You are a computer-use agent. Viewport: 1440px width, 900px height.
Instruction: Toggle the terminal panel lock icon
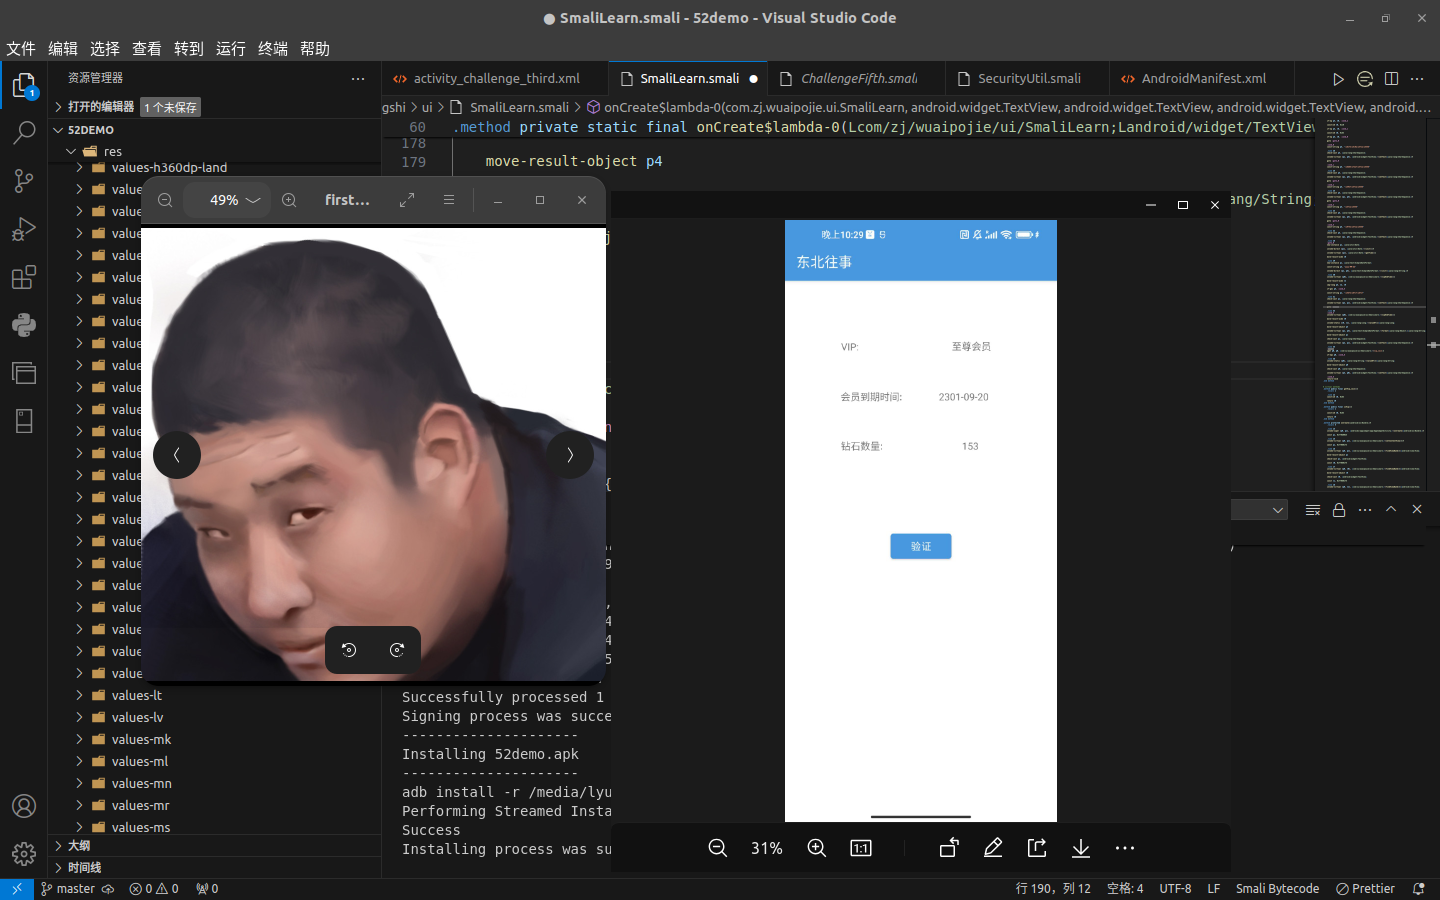point(1339,510)
